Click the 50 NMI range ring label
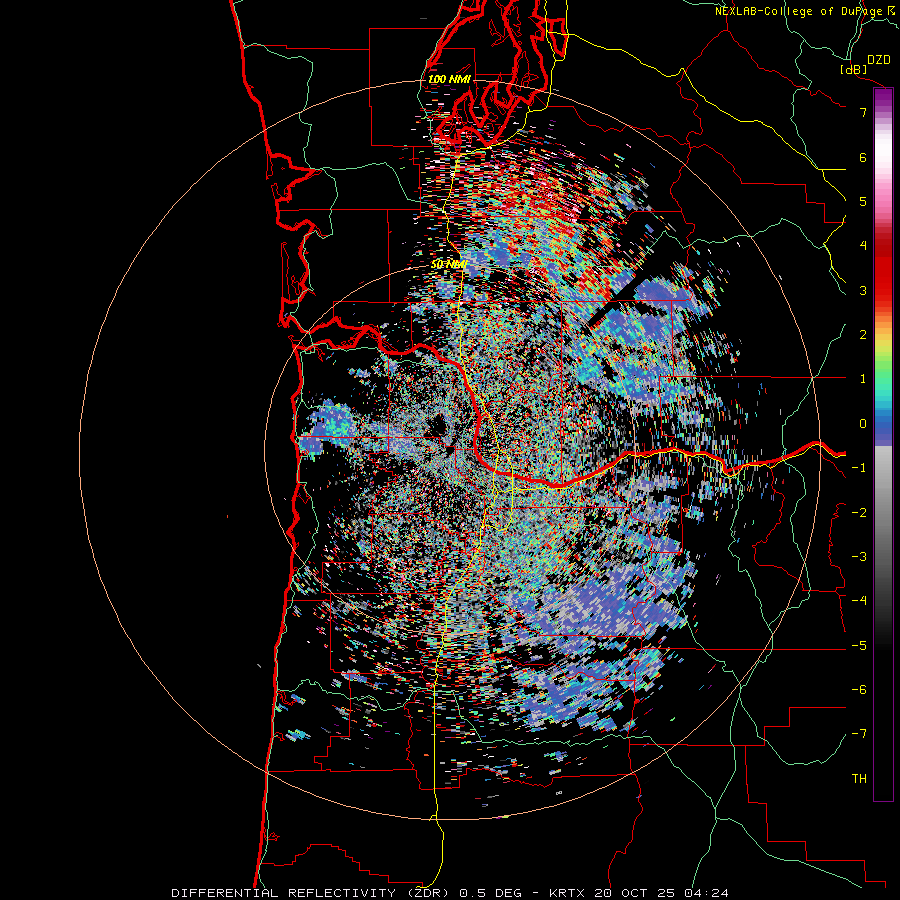 coord(448,265)
